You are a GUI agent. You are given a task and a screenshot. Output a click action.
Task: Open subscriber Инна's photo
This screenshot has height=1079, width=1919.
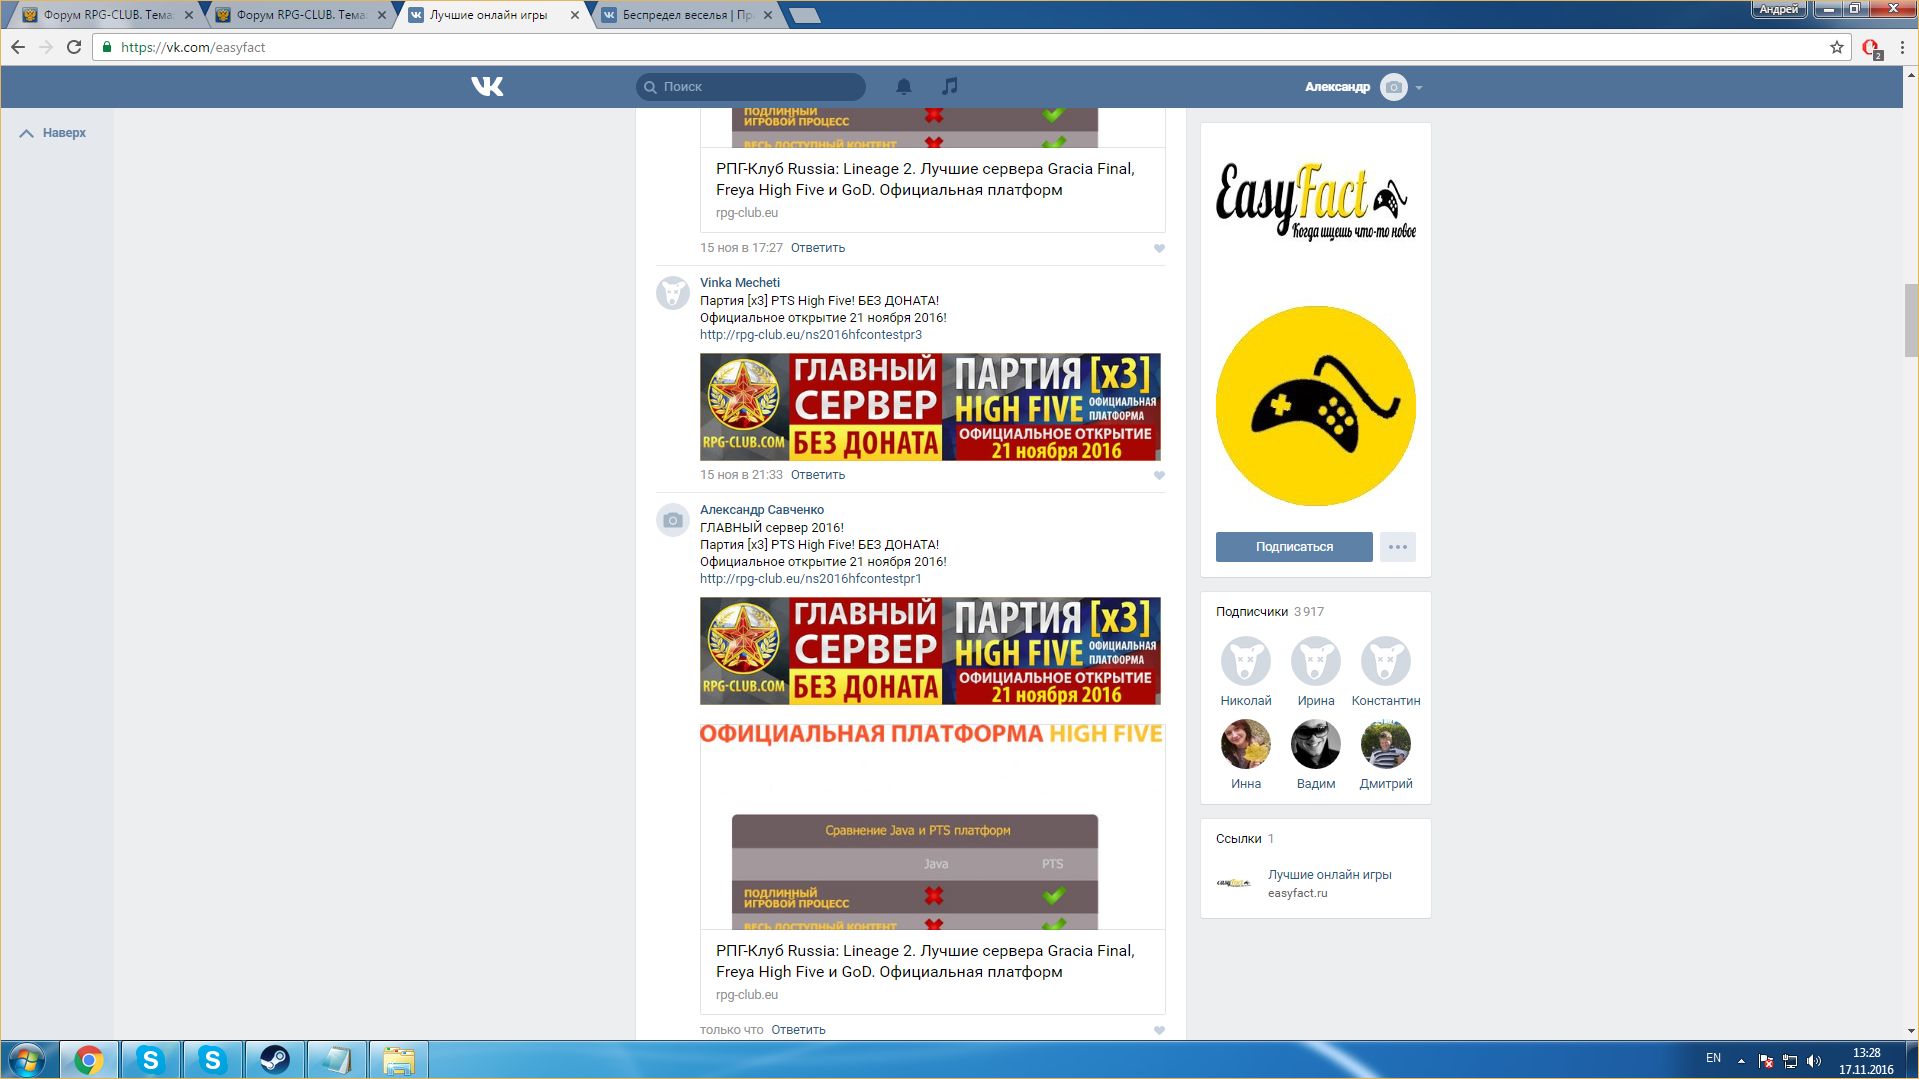[1246, 744]
